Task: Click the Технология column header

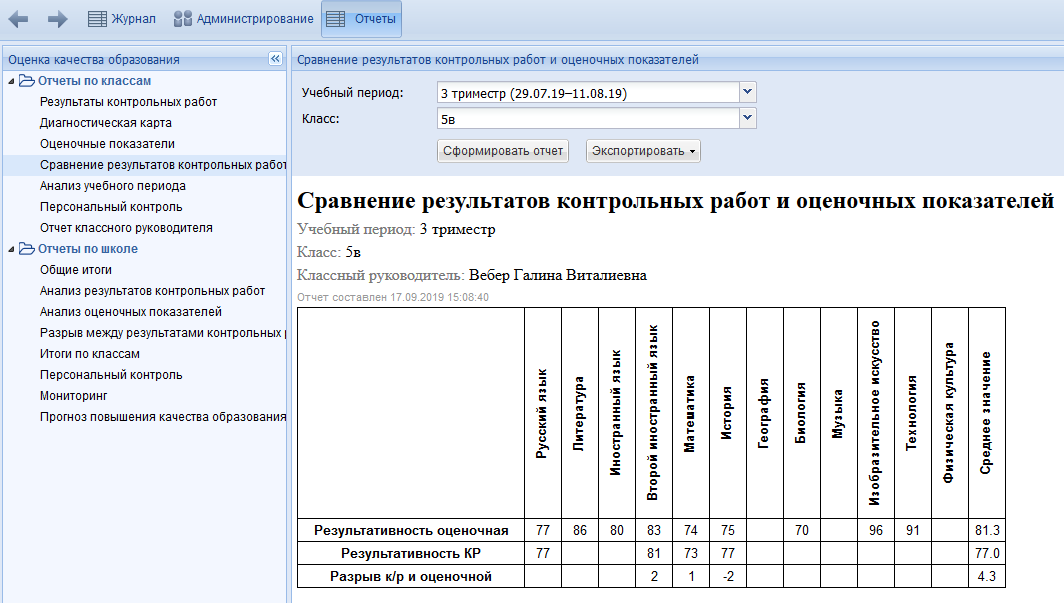Action: pos(912,413)
